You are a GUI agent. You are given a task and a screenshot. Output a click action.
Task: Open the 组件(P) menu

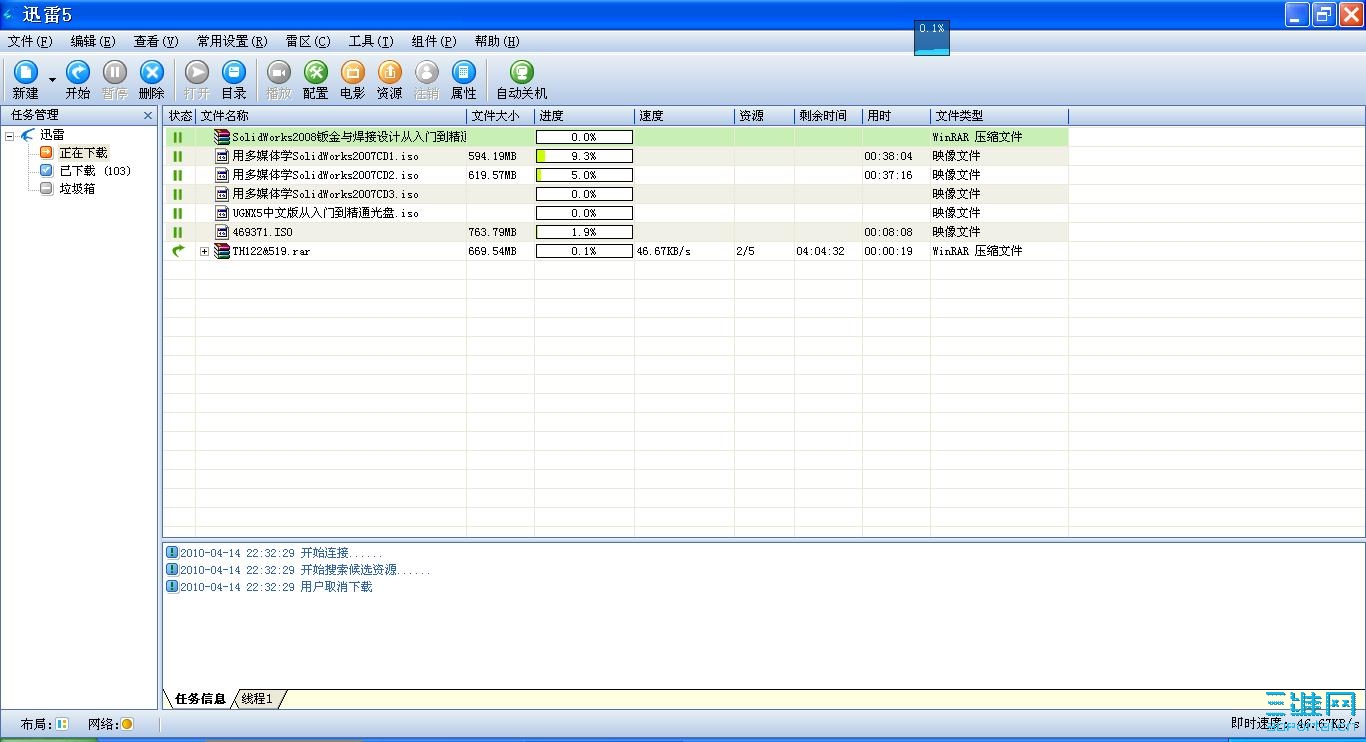(x=434, y=41)
